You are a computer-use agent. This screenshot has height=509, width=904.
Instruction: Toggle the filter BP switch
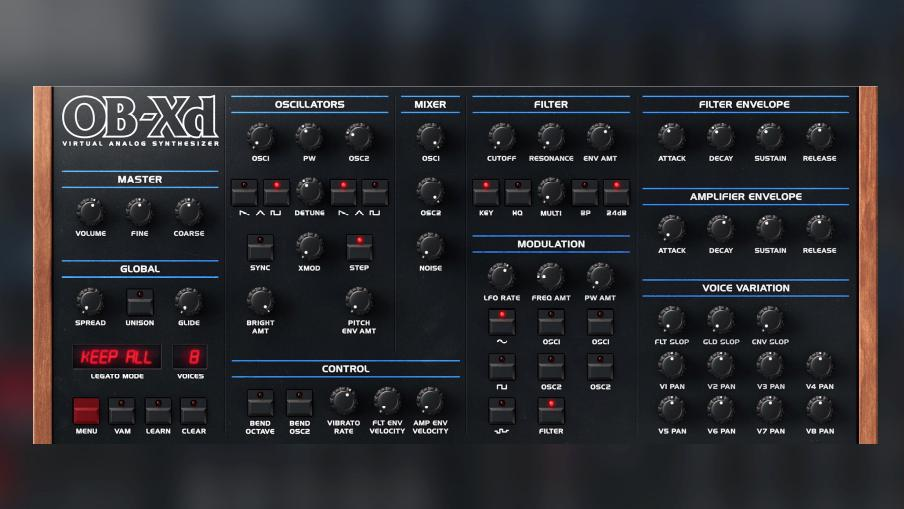click(x=585, y=193)
